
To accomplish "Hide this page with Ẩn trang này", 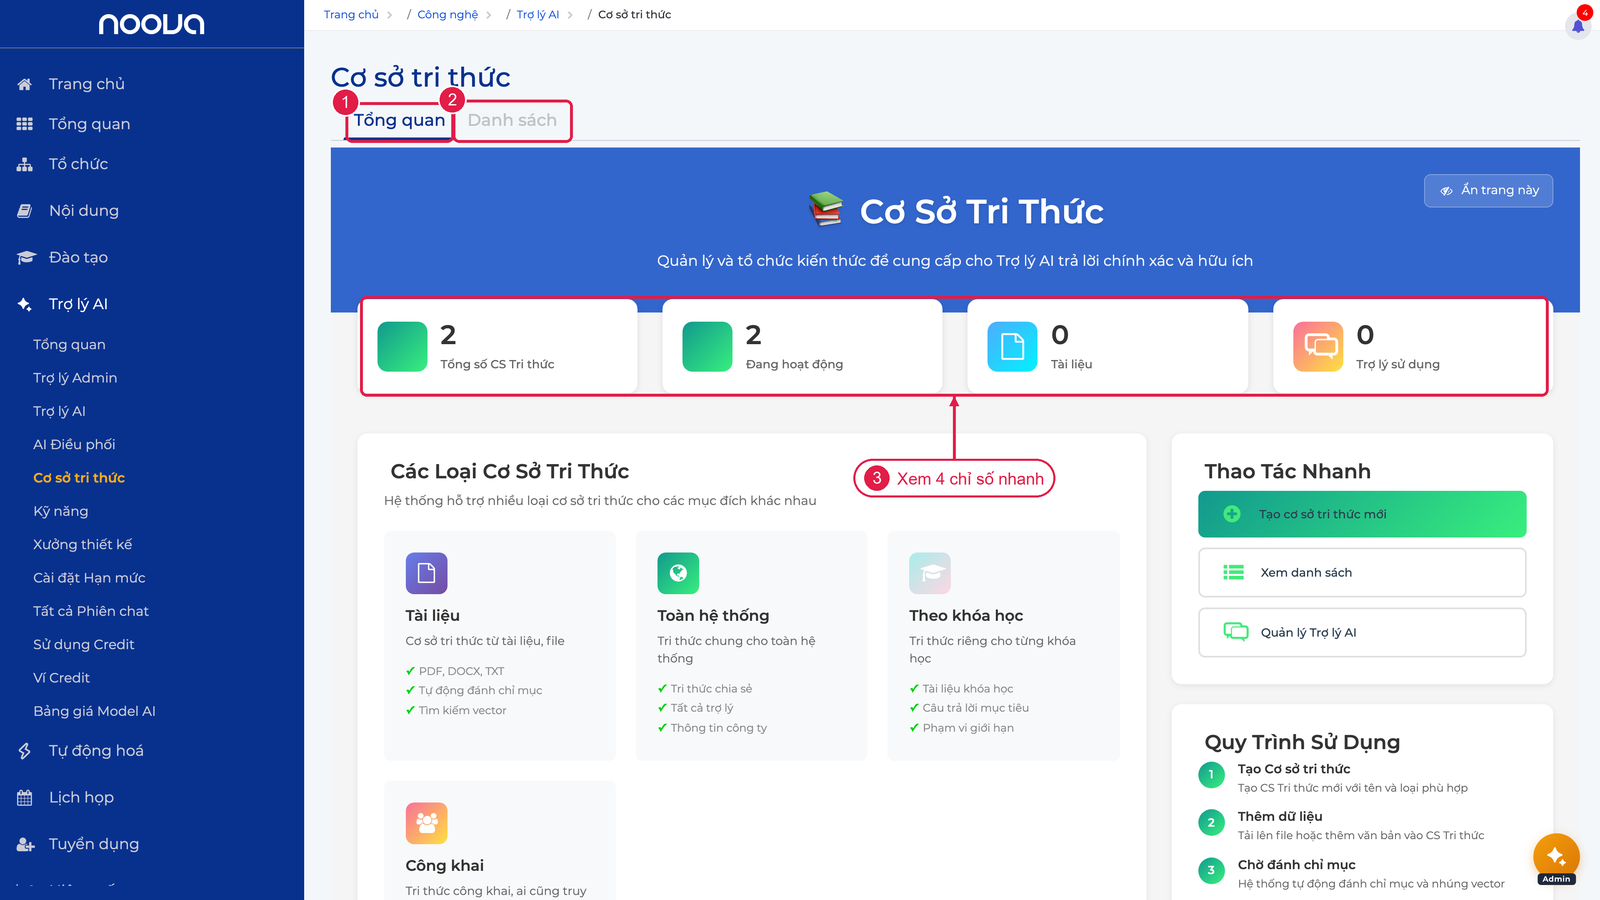I will [x=1488, y=191].
